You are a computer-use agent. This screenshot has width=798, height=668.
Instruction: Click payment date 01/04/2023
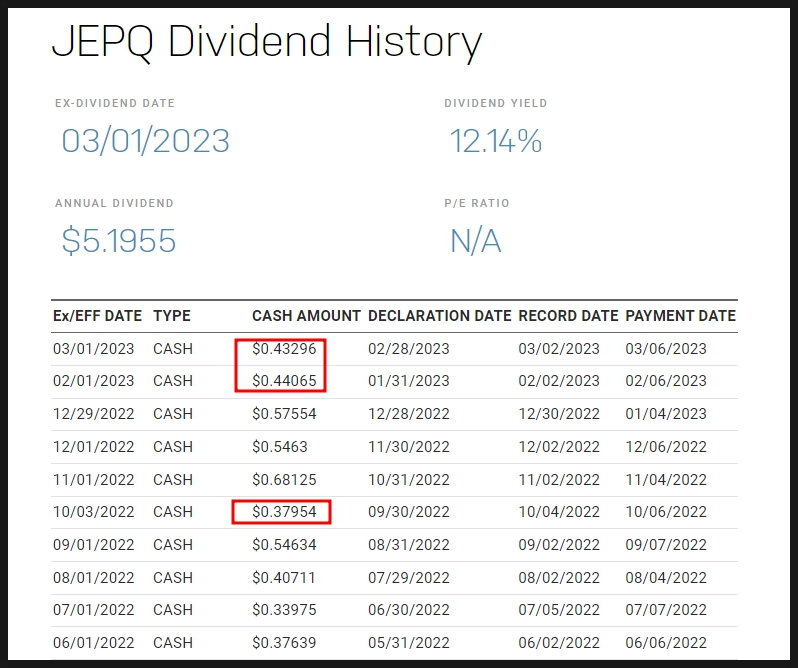coord(666,414)
